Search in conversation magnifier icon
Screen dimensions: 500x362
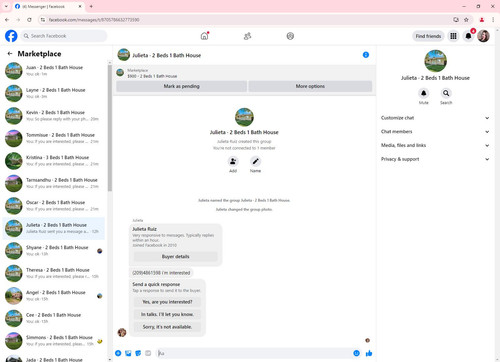(446, 93)
